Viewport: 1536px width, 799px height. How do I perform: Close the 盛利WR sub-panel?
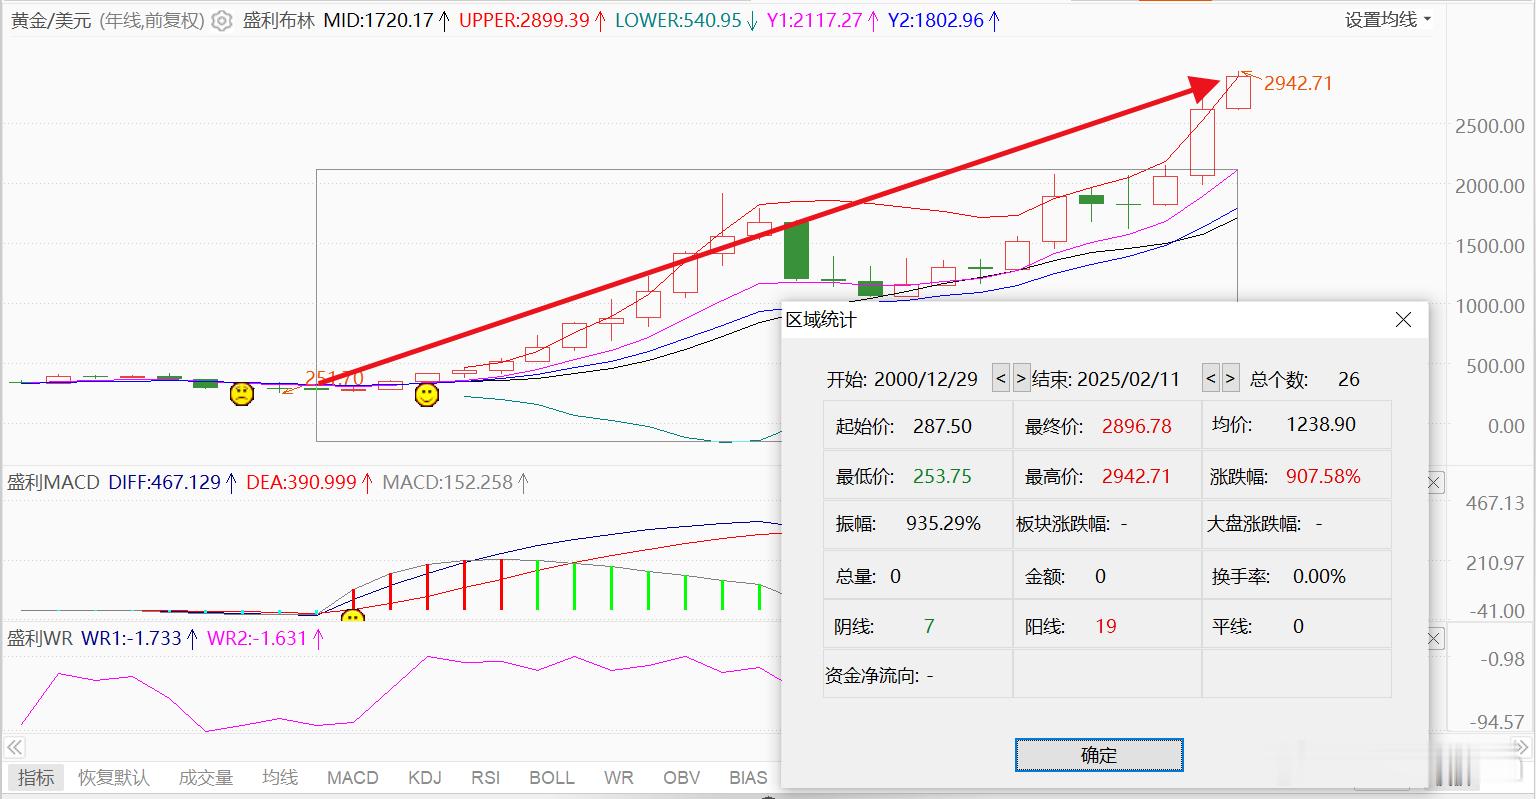click(1434, 638)
